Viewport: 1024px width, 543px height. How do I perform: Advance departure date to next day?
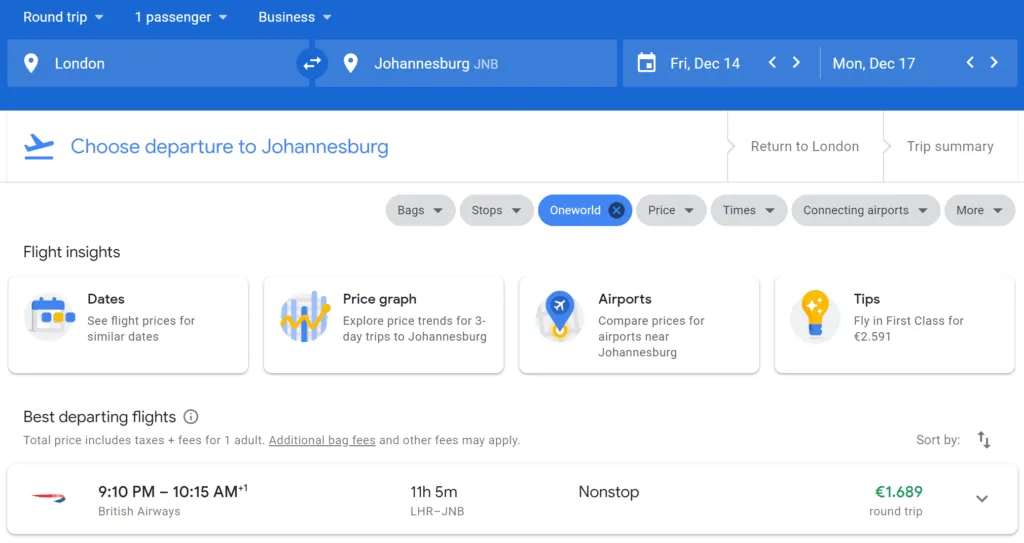796,63
